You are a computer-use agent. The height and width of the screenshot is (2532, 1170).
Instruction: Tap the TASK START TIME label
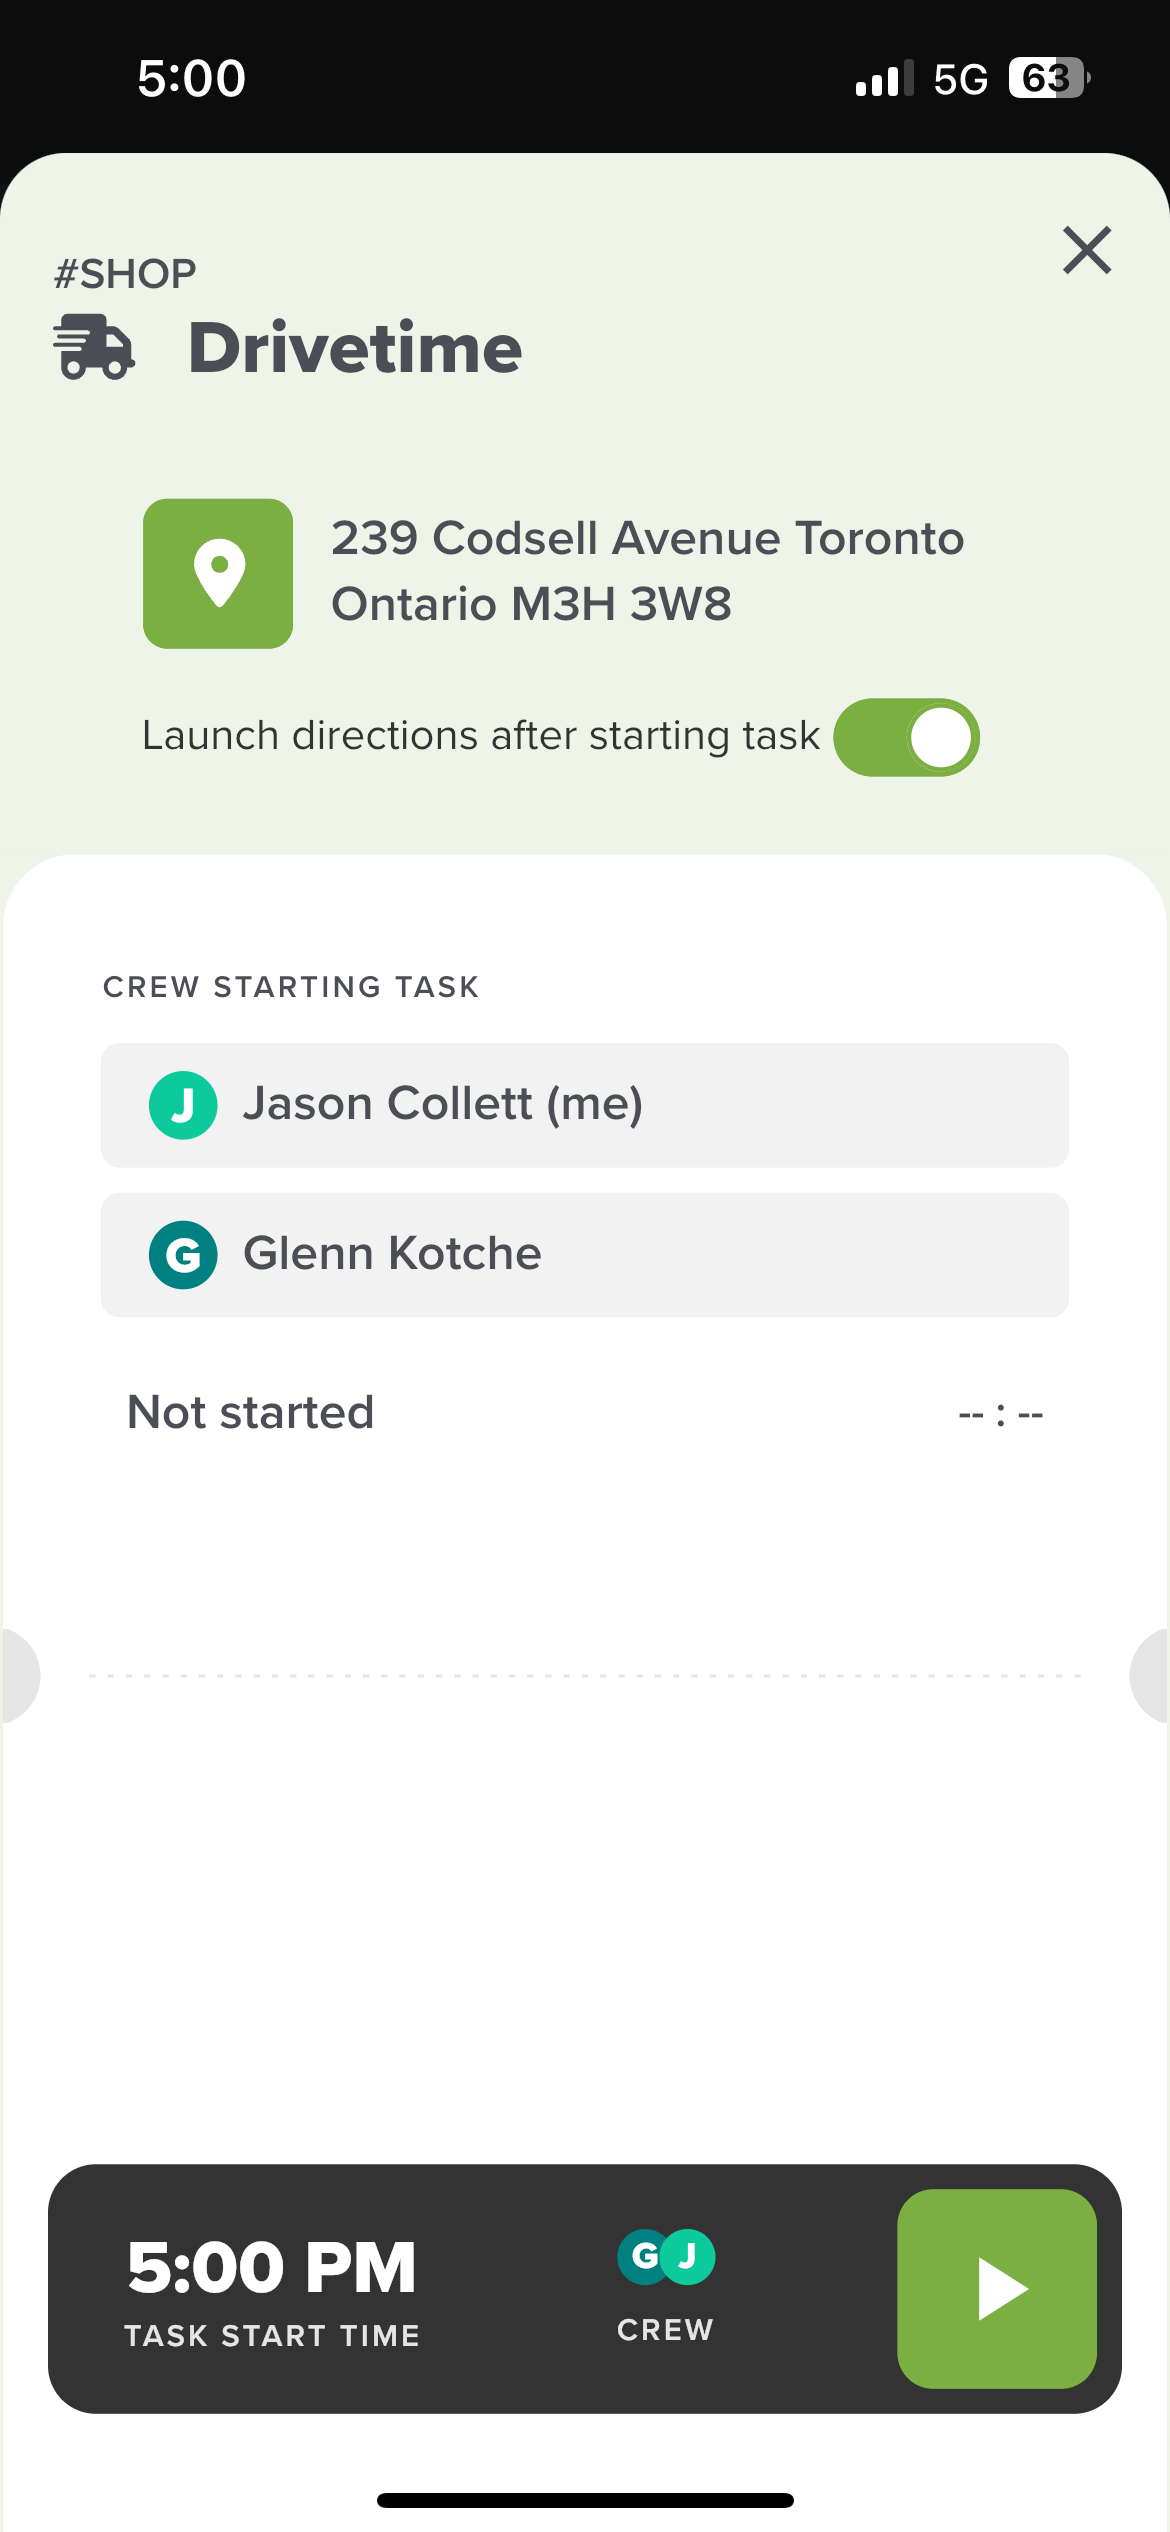(x=272, y=2336)
